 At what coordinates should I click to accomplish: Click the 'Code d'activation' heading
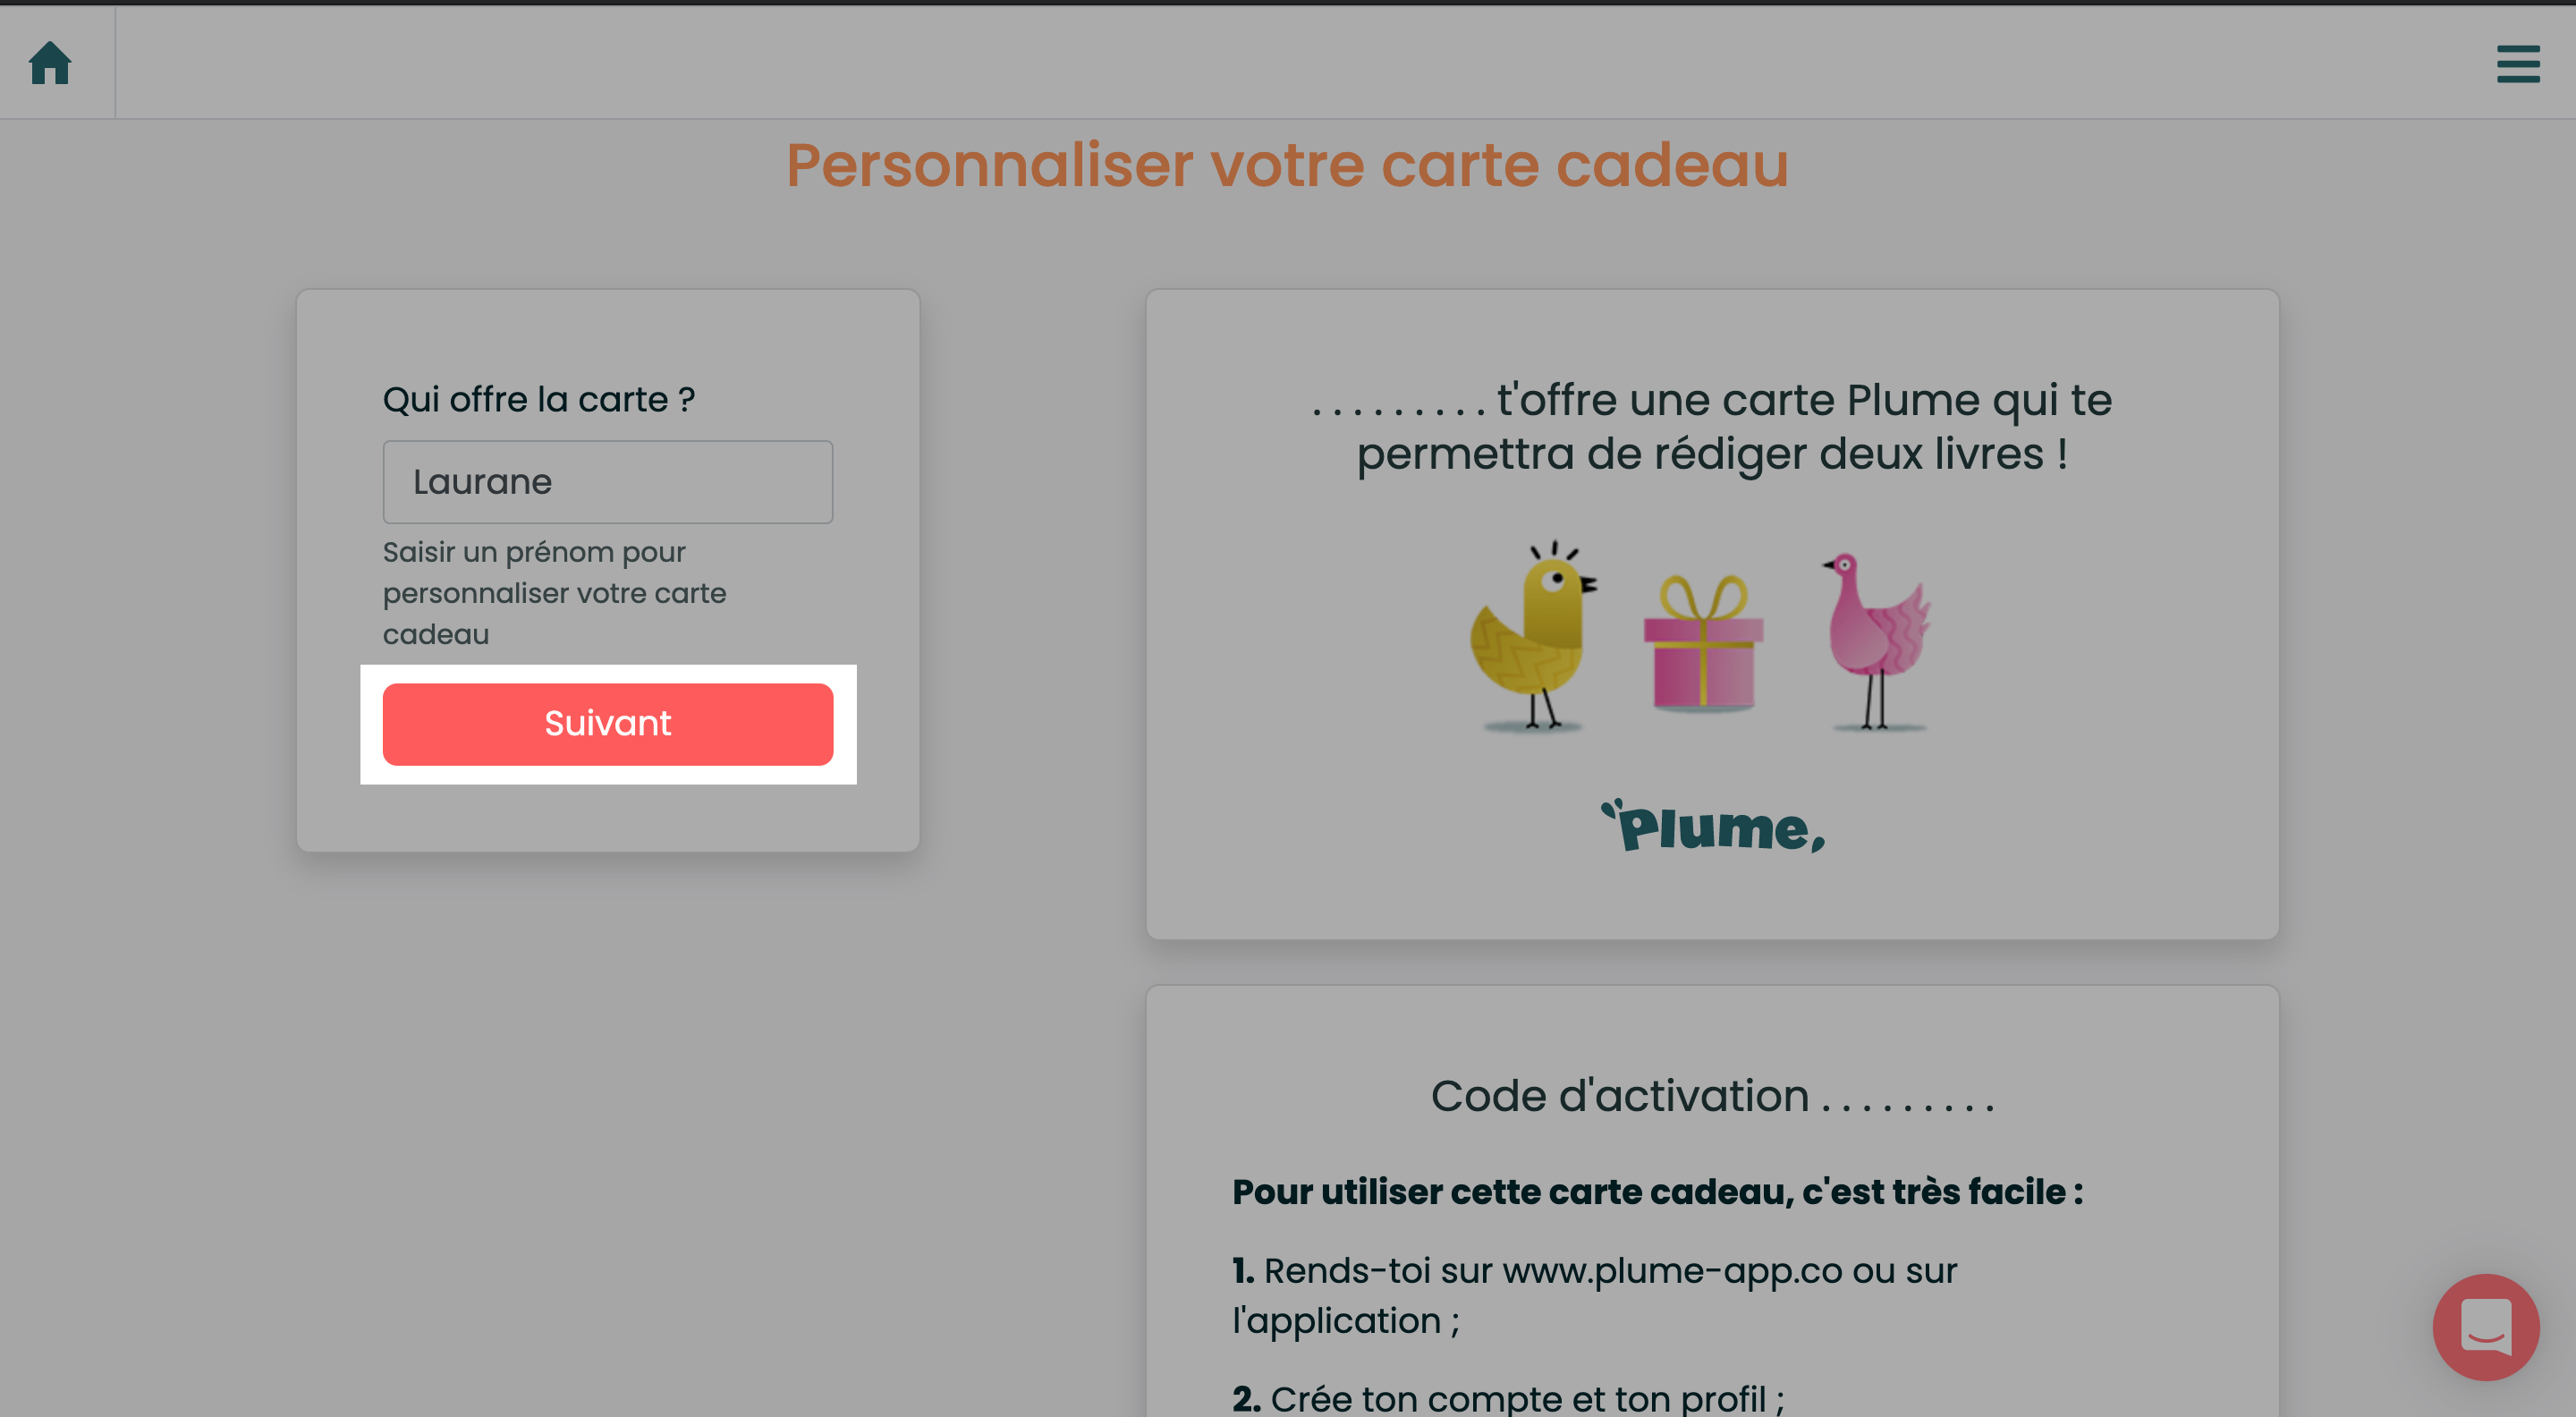click(x=1619, y=1096)
